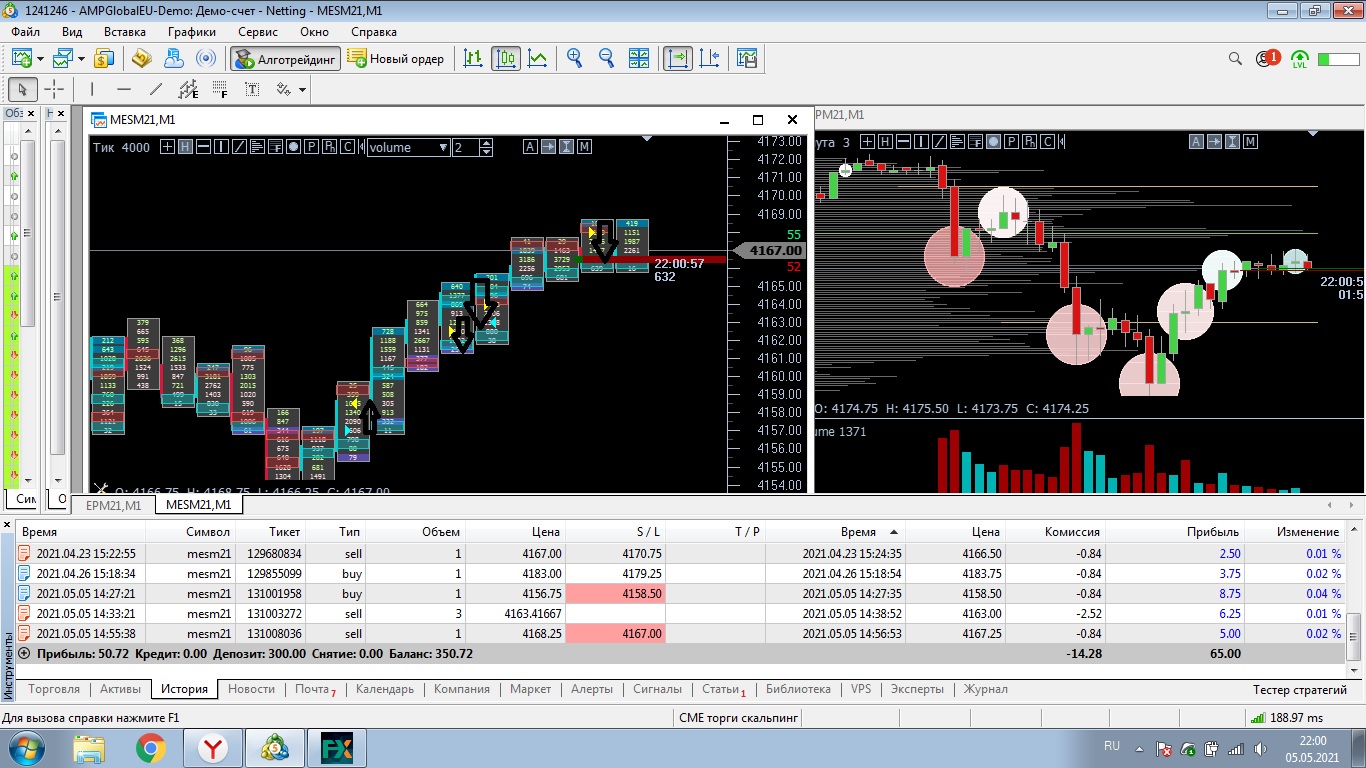Click the P button on the MESM21 chart toolbar
The image size is (1366, 768).
(311, 147)
